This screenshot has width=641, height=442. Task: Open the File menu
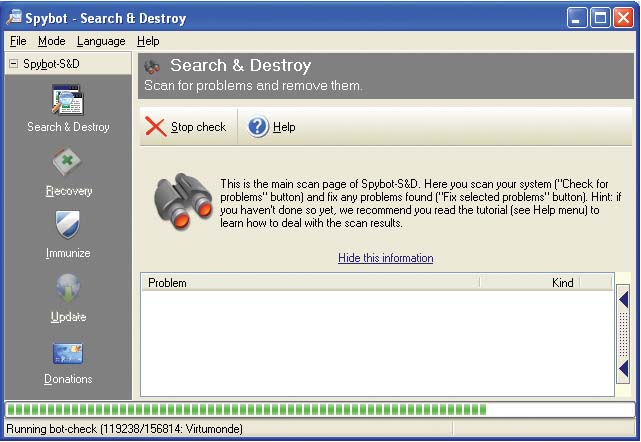(18, 41)
